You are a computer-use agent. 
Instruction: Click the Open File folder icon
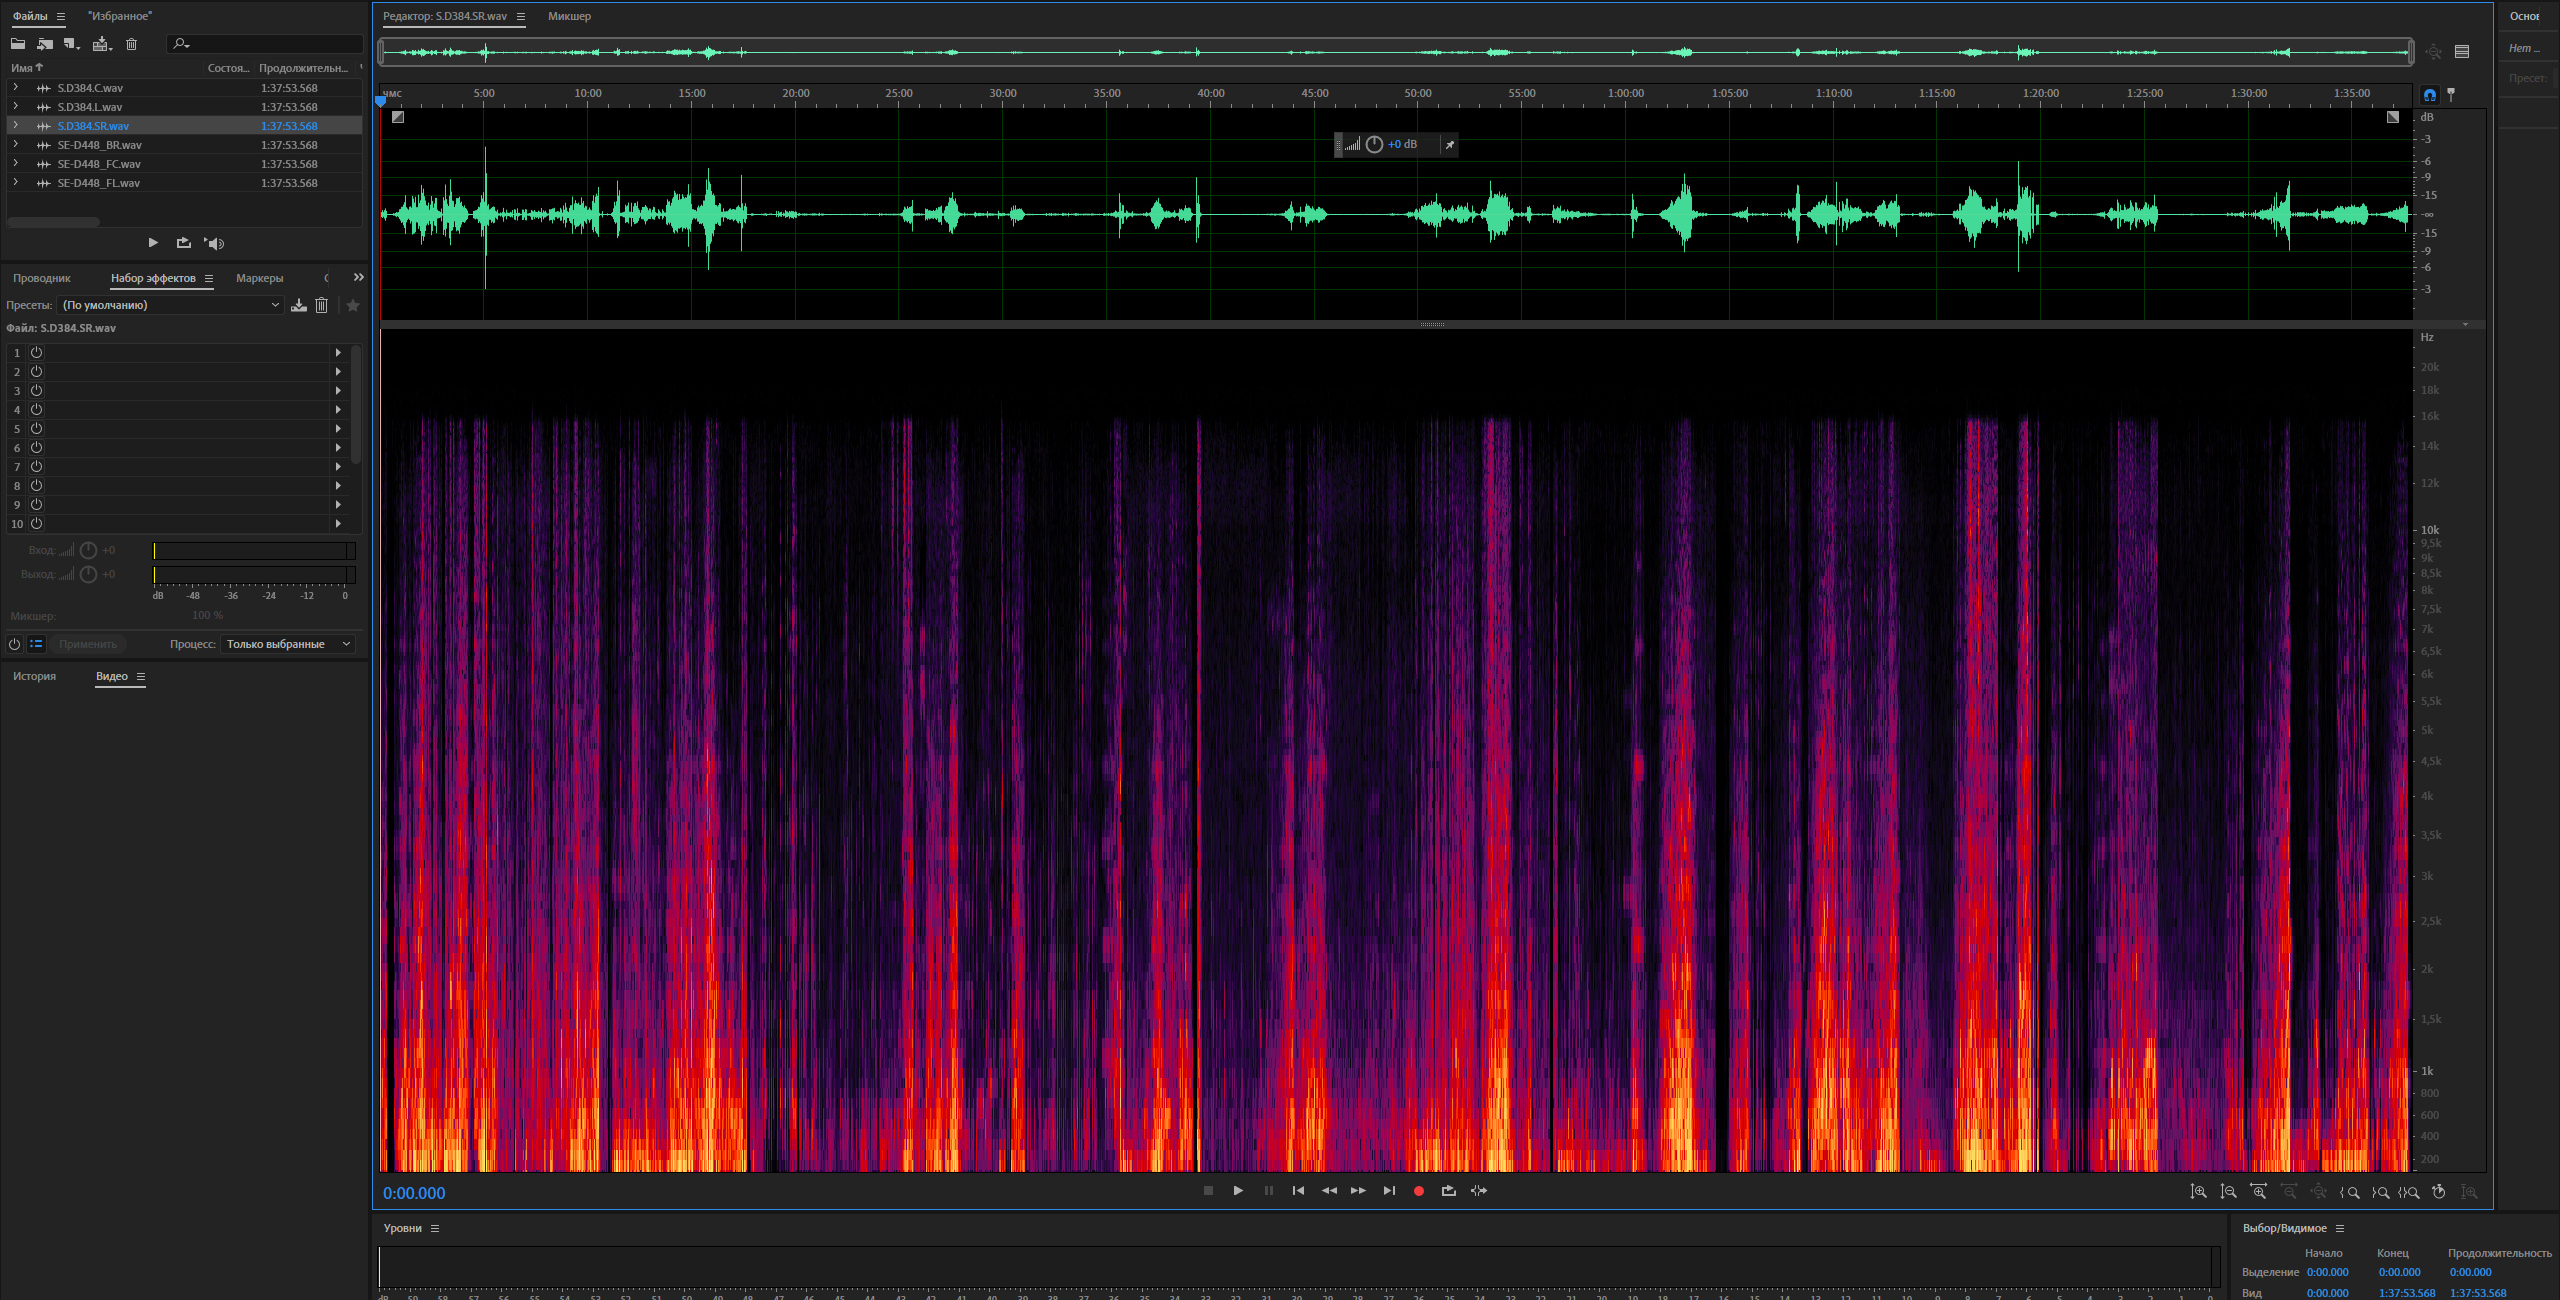18,44
